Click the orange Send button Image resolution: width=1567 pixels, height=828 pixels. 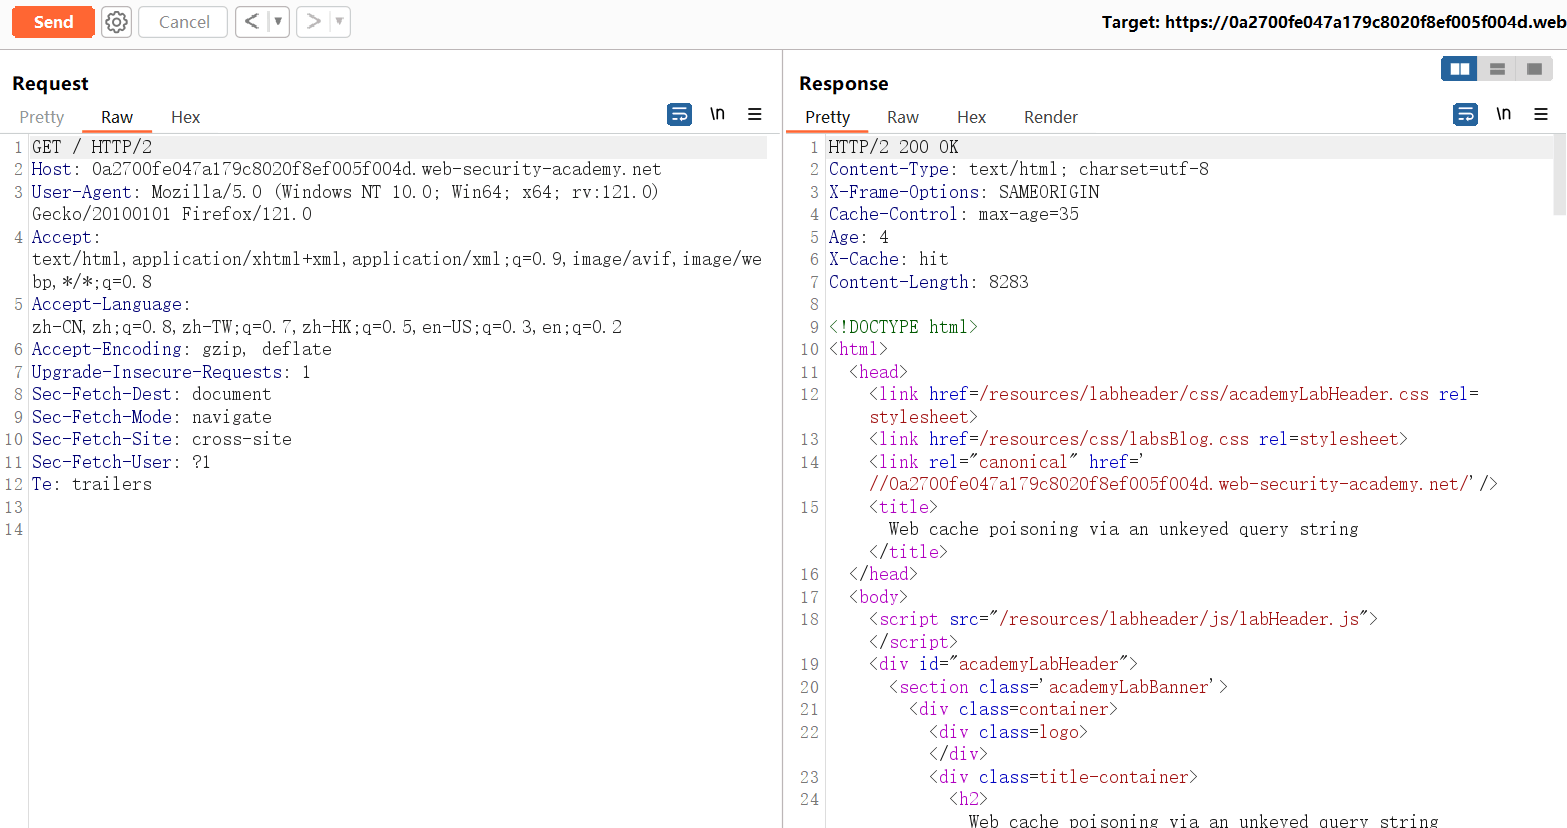click(x=53, y=22)
